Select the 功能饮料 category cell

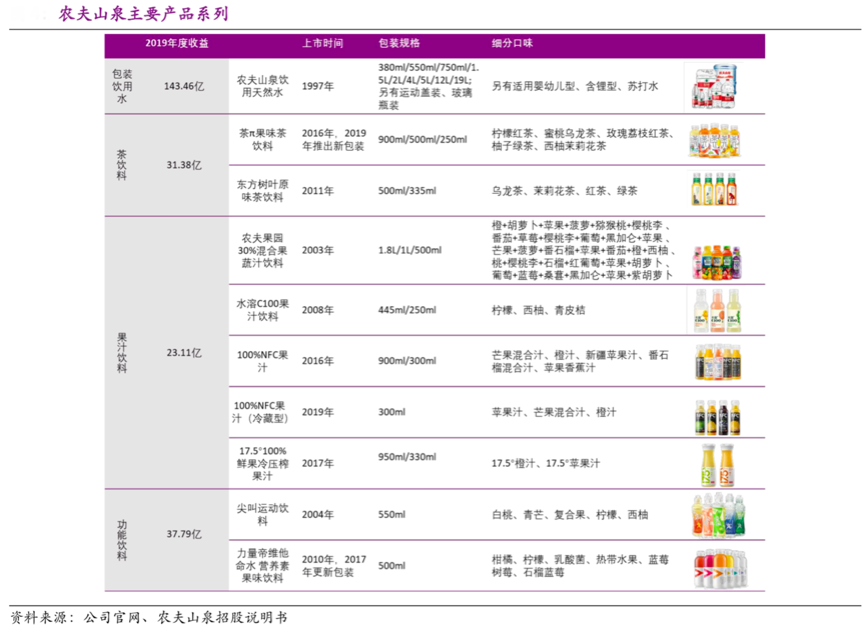pyautogui.click(x=122, y=540)
